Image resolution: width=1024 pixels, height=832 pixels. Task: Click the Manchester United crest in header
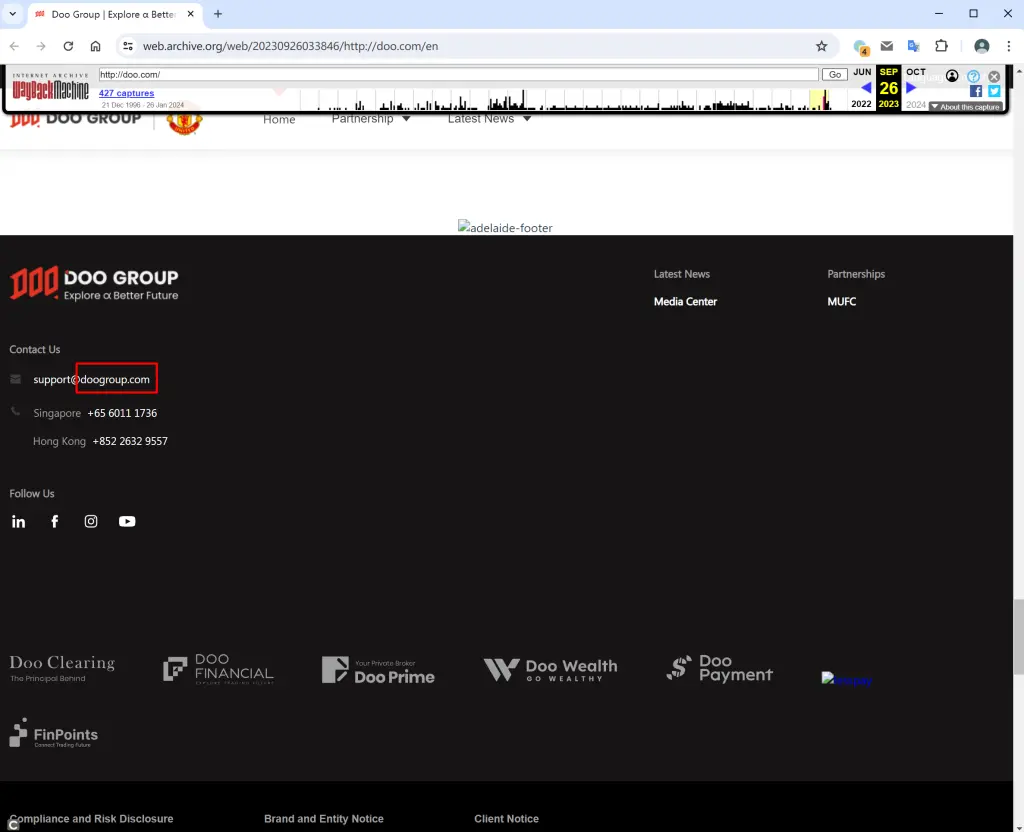coord(184,121)
